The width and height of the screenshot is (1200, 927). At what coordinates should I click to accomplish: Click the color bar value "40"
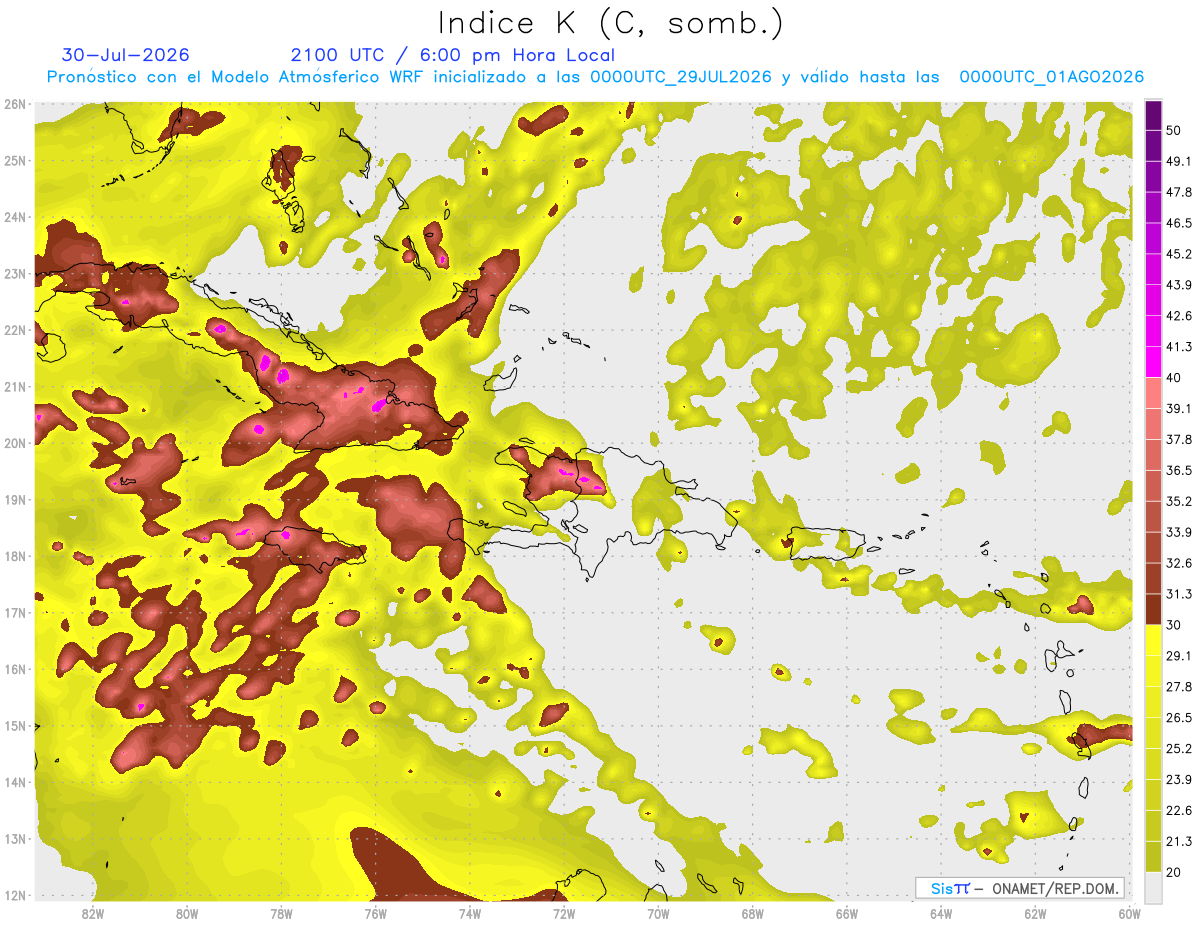[x=1173, y=377]
